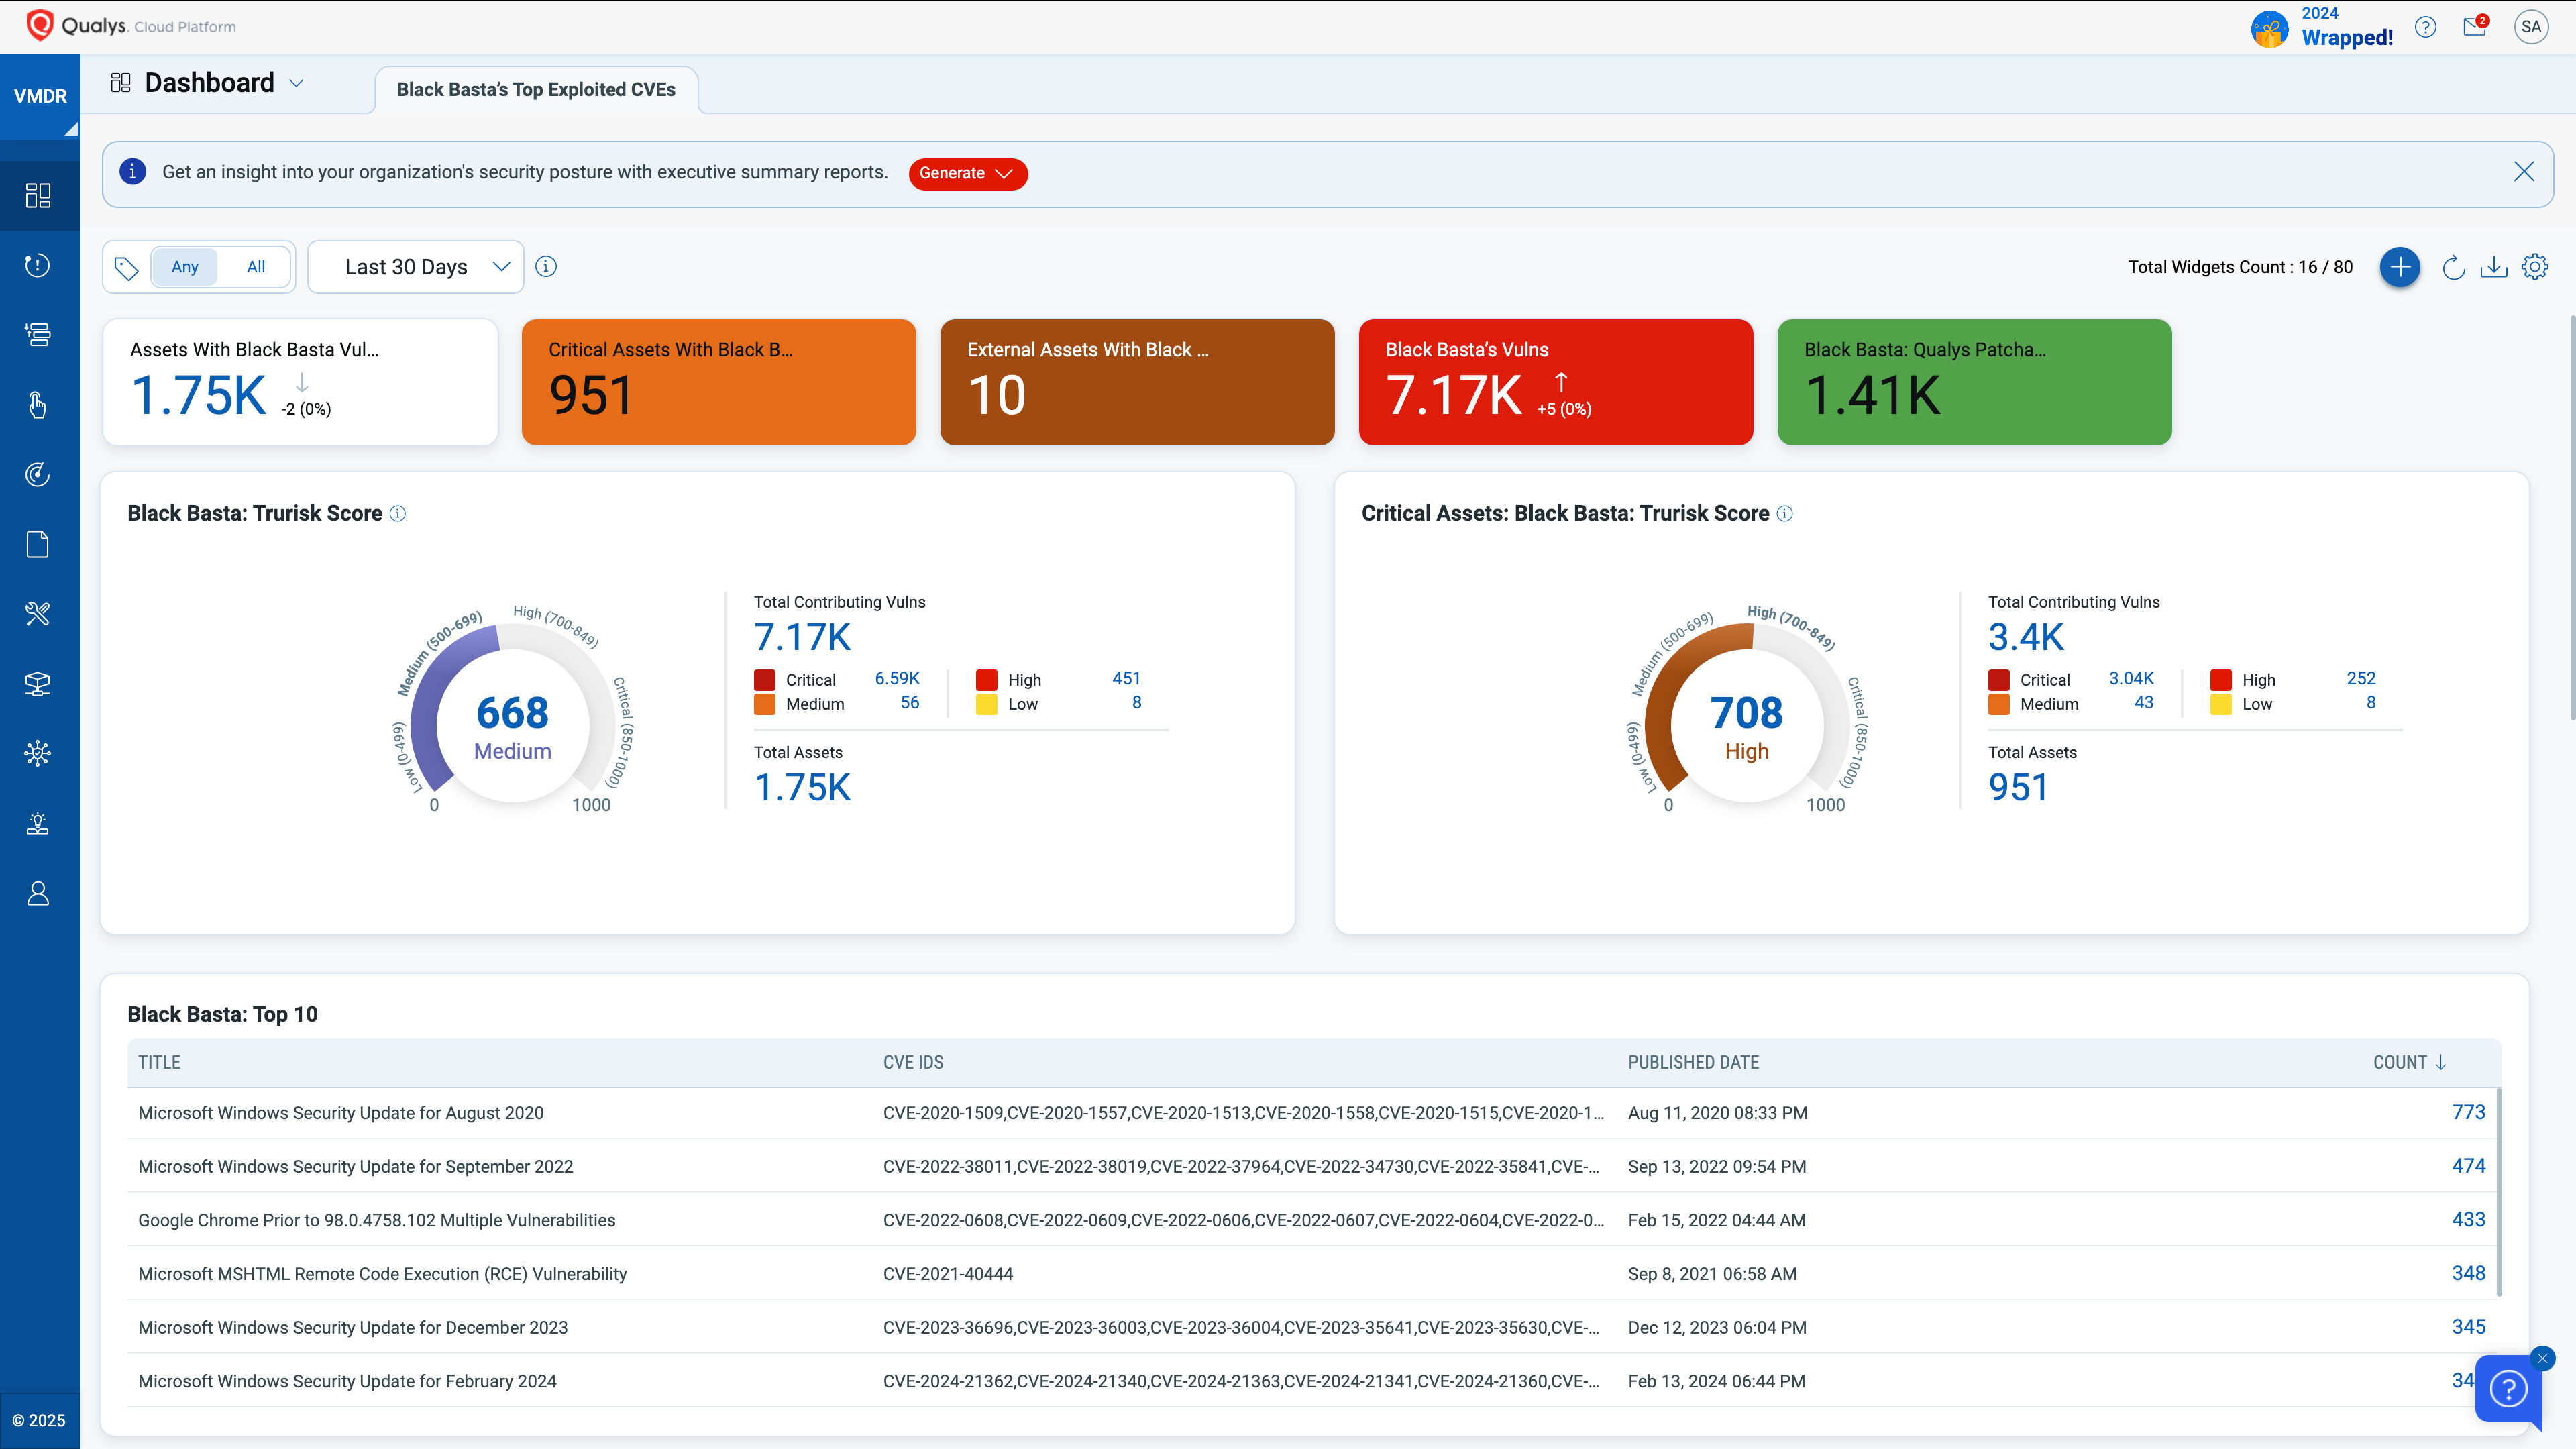Open the Dashboard icon in the left sidebar
Screen dimensions: 2576x1449
(38, 195)
